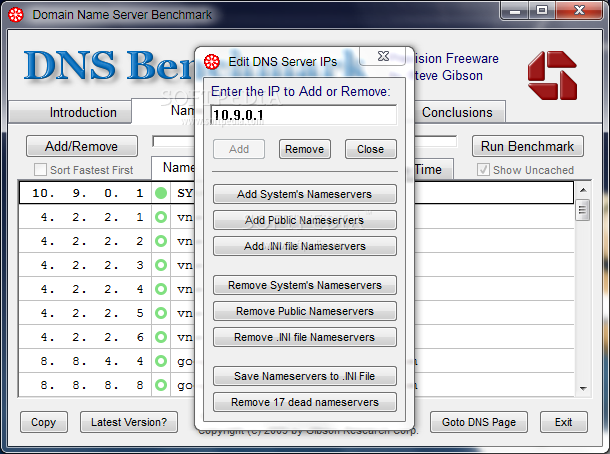Click Save Nameservers to .INI File

click(x=305, y=376)
